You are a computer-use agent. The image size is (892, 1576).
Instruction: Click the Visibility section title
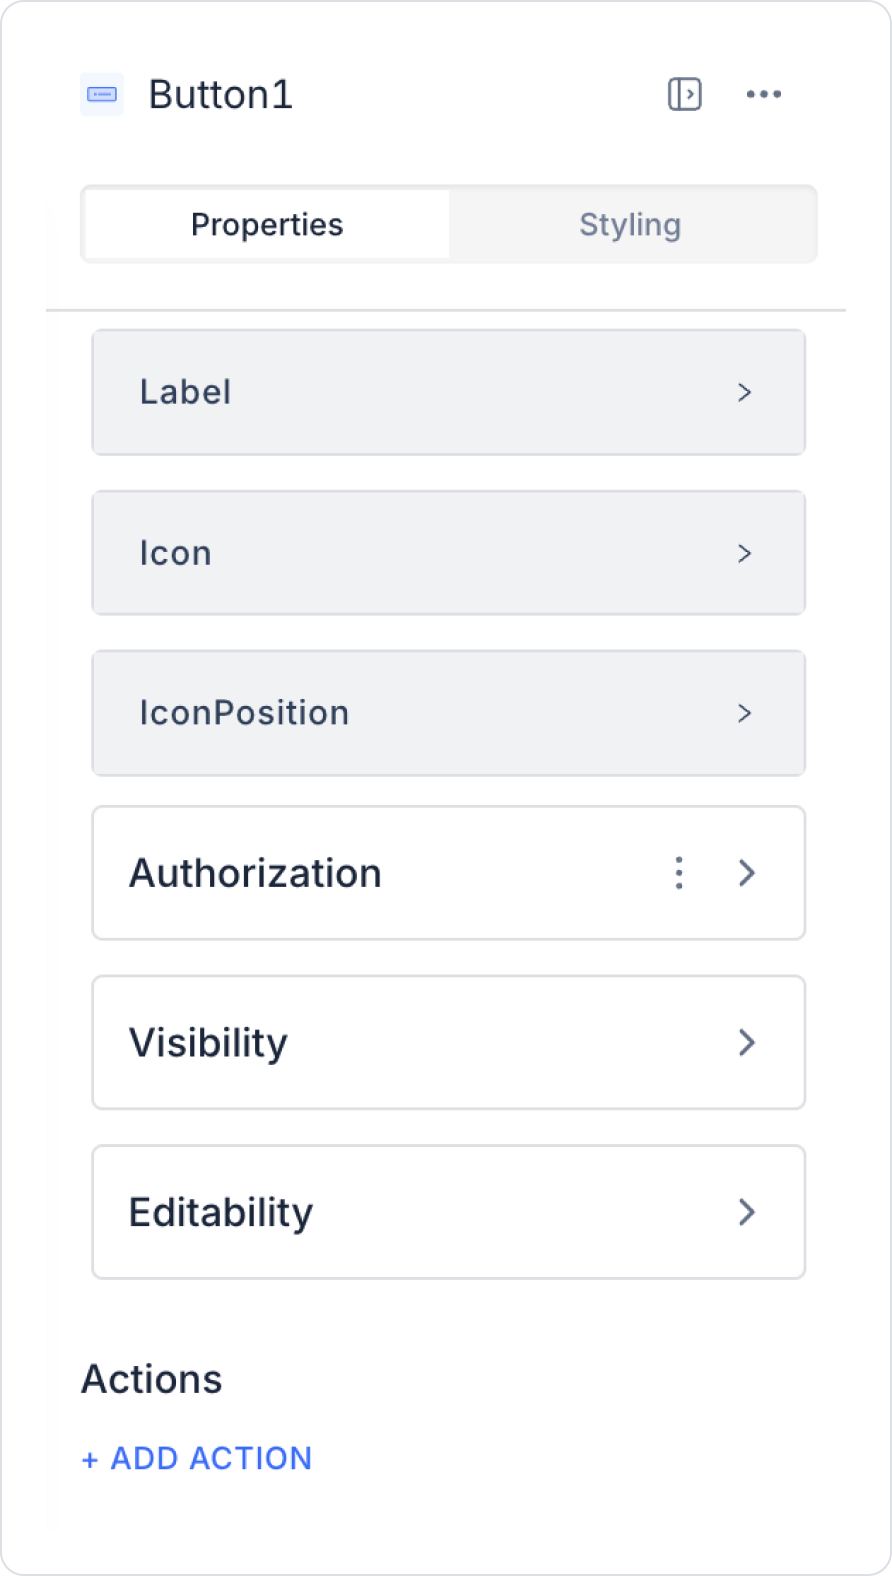[x=209, y=1043]
